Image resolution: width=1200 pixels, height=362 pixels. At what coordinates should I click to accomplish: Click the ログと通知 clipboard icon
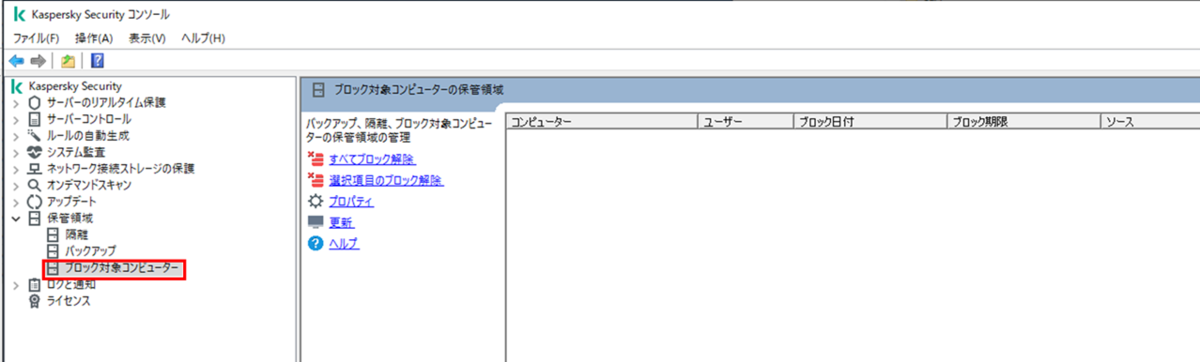coord(35,285)
